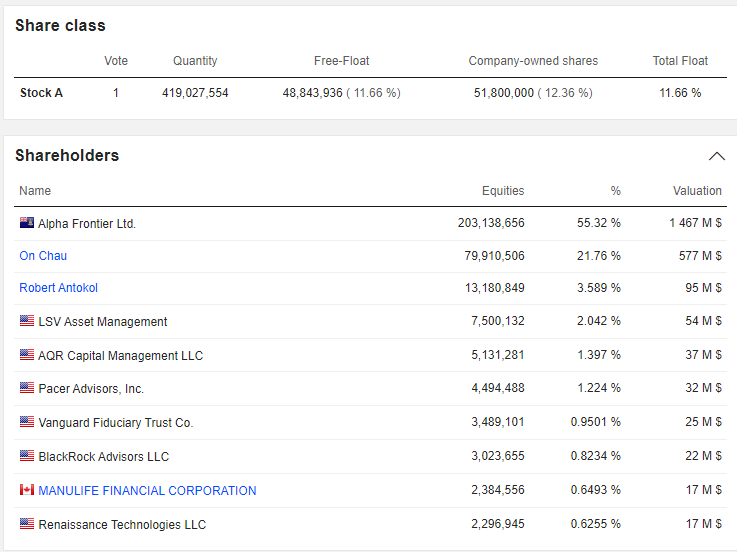The image size is (737, 552).
Task: Select the Pacer Advisors, Inc. name
Action: [x=91, y=389]
